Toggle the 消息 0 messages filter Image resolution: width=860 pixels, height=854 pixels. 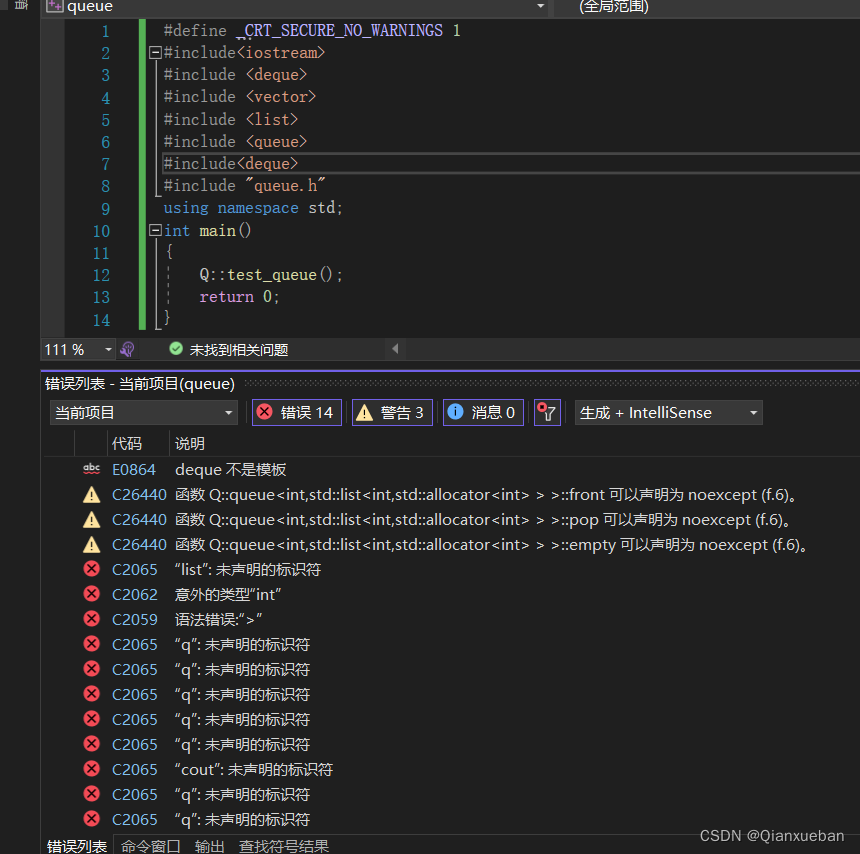click(x=483, y=412)
